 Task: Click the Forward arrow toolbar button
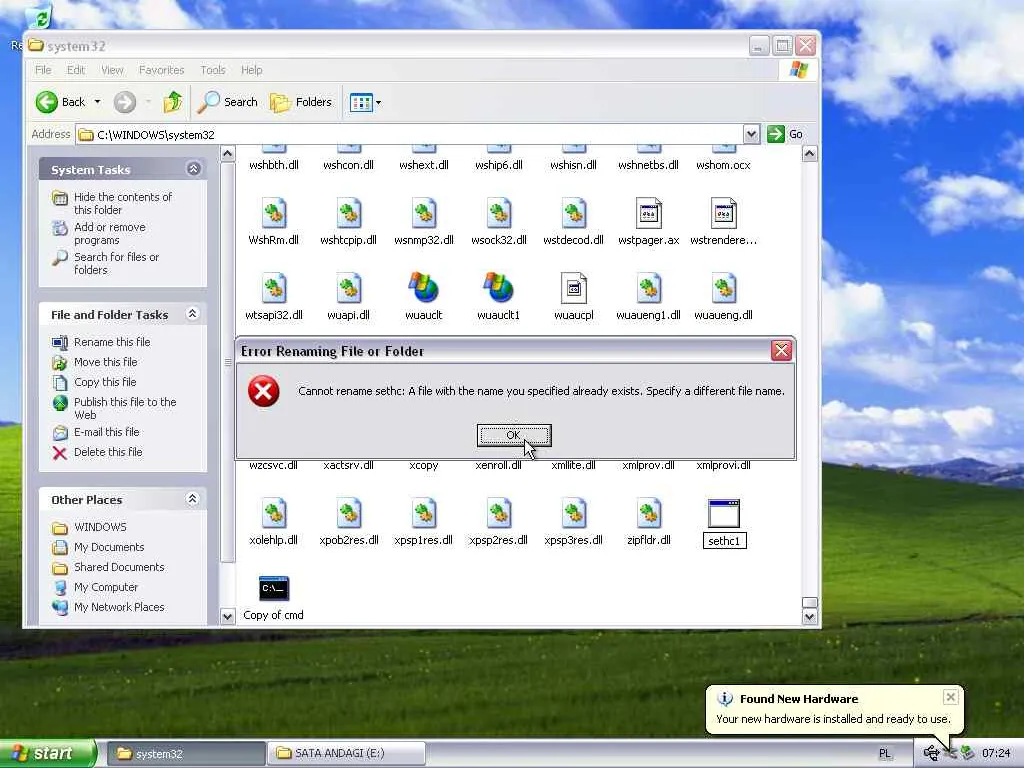tap(125, 102)
